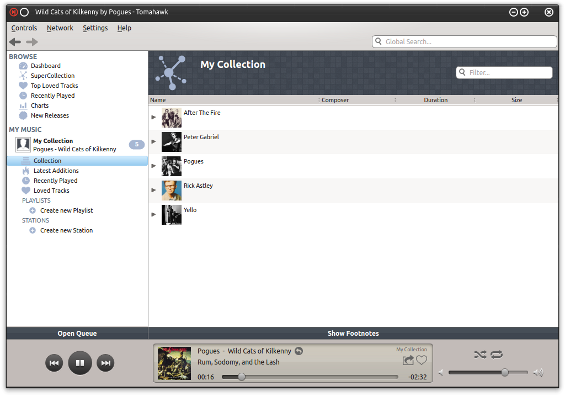
Task: Click the Wild Cats of Kilkenny track title
Action: pos(259,351)
